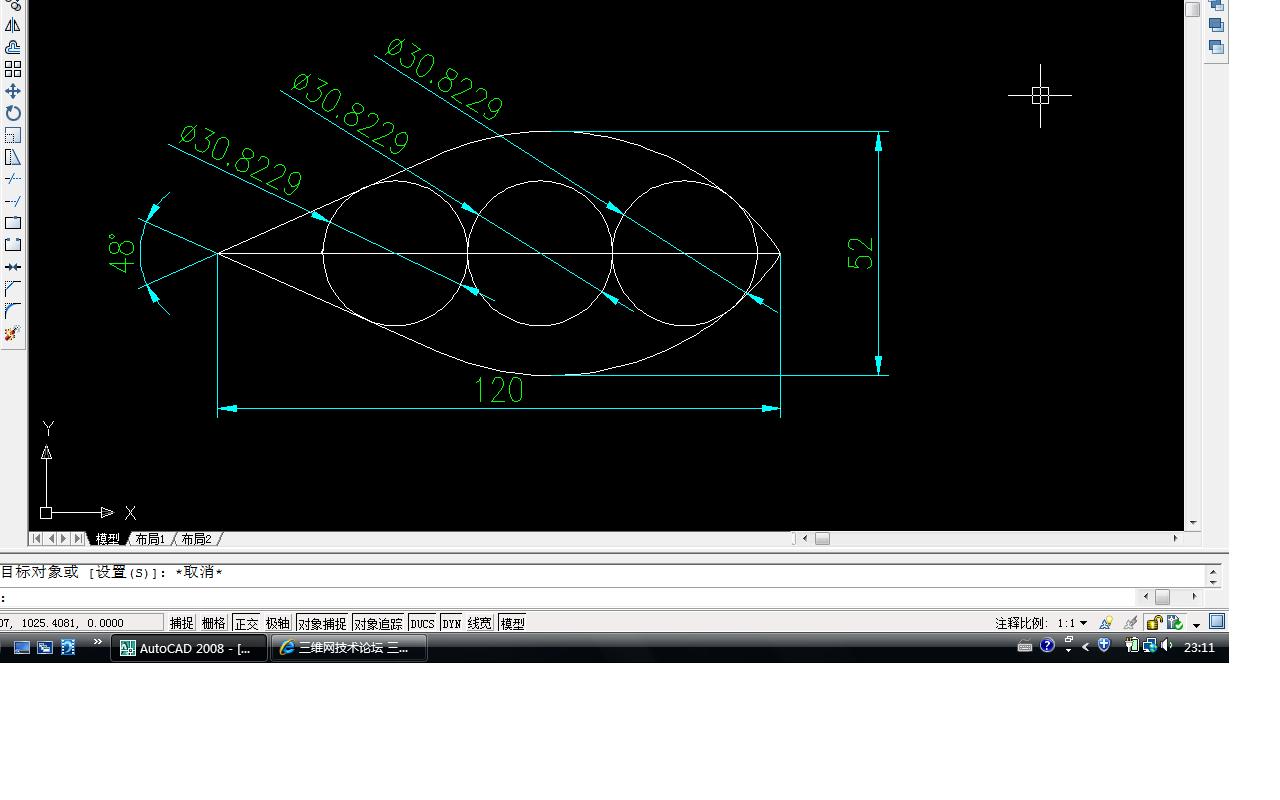Viewport: 1280px width, 800px height.
Task: Toggle 极轴 polar tracking
Action: (x=278, y=623)
